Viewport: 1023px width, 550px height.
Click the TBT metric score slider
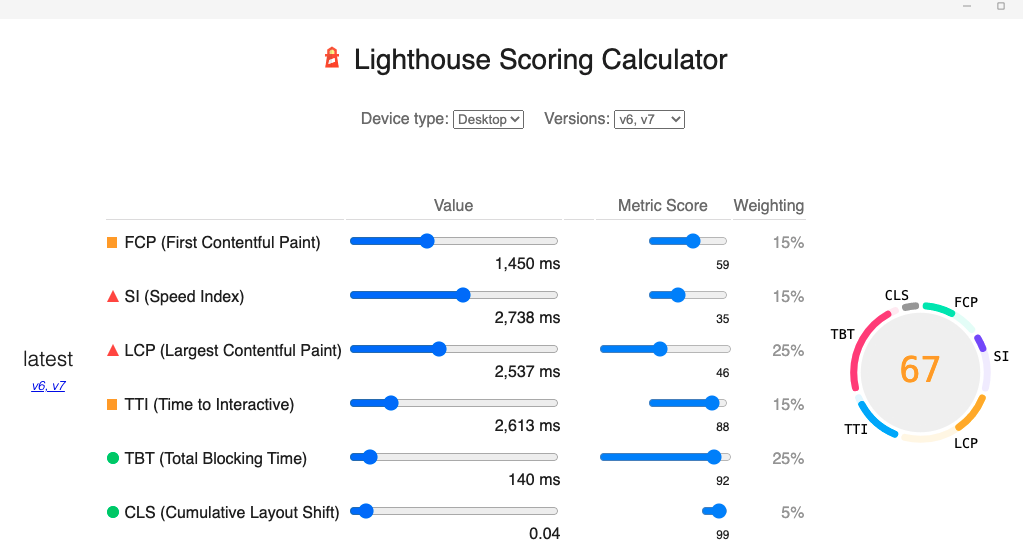coord(665,457)
